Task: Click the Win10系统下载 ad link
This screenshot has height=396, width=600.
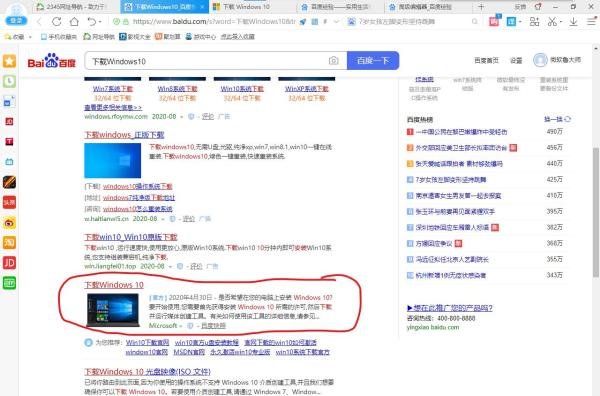Action: click(242, 89)
